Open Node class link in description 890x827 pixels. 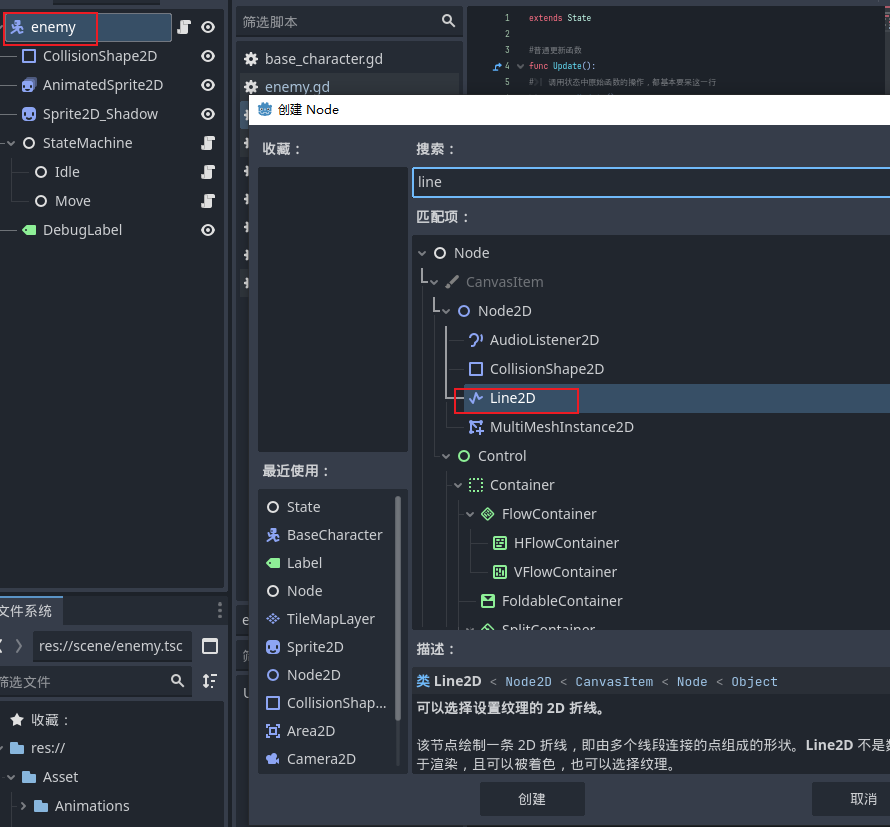[x=692, y=682]
